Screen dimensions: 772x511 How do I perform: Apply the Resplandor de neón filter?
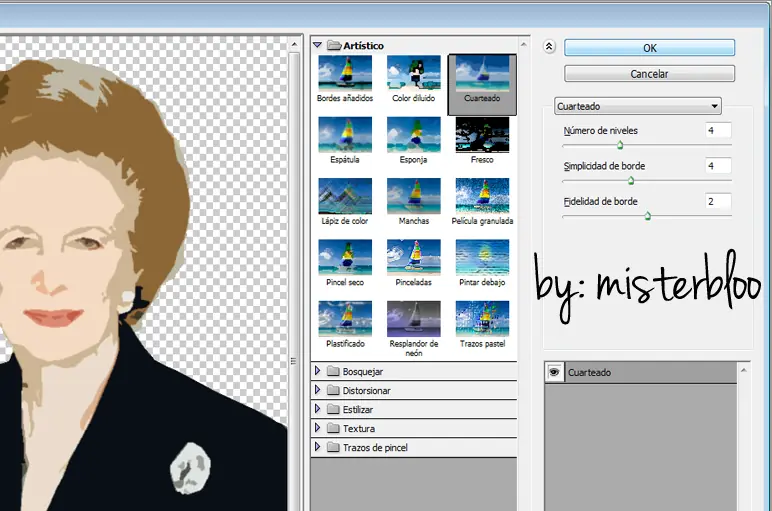click(414, 319)
